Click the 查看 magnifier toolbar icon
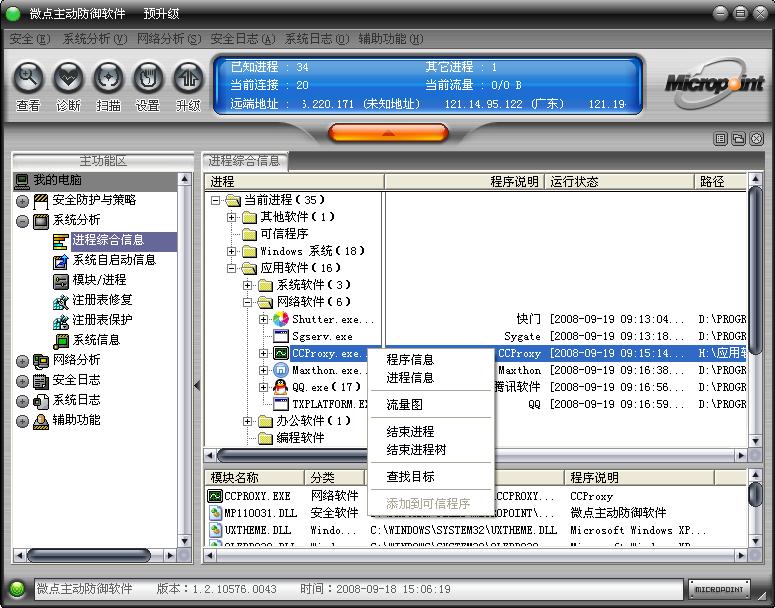Viewport: 775px width, 608px height. coord(29,78)
